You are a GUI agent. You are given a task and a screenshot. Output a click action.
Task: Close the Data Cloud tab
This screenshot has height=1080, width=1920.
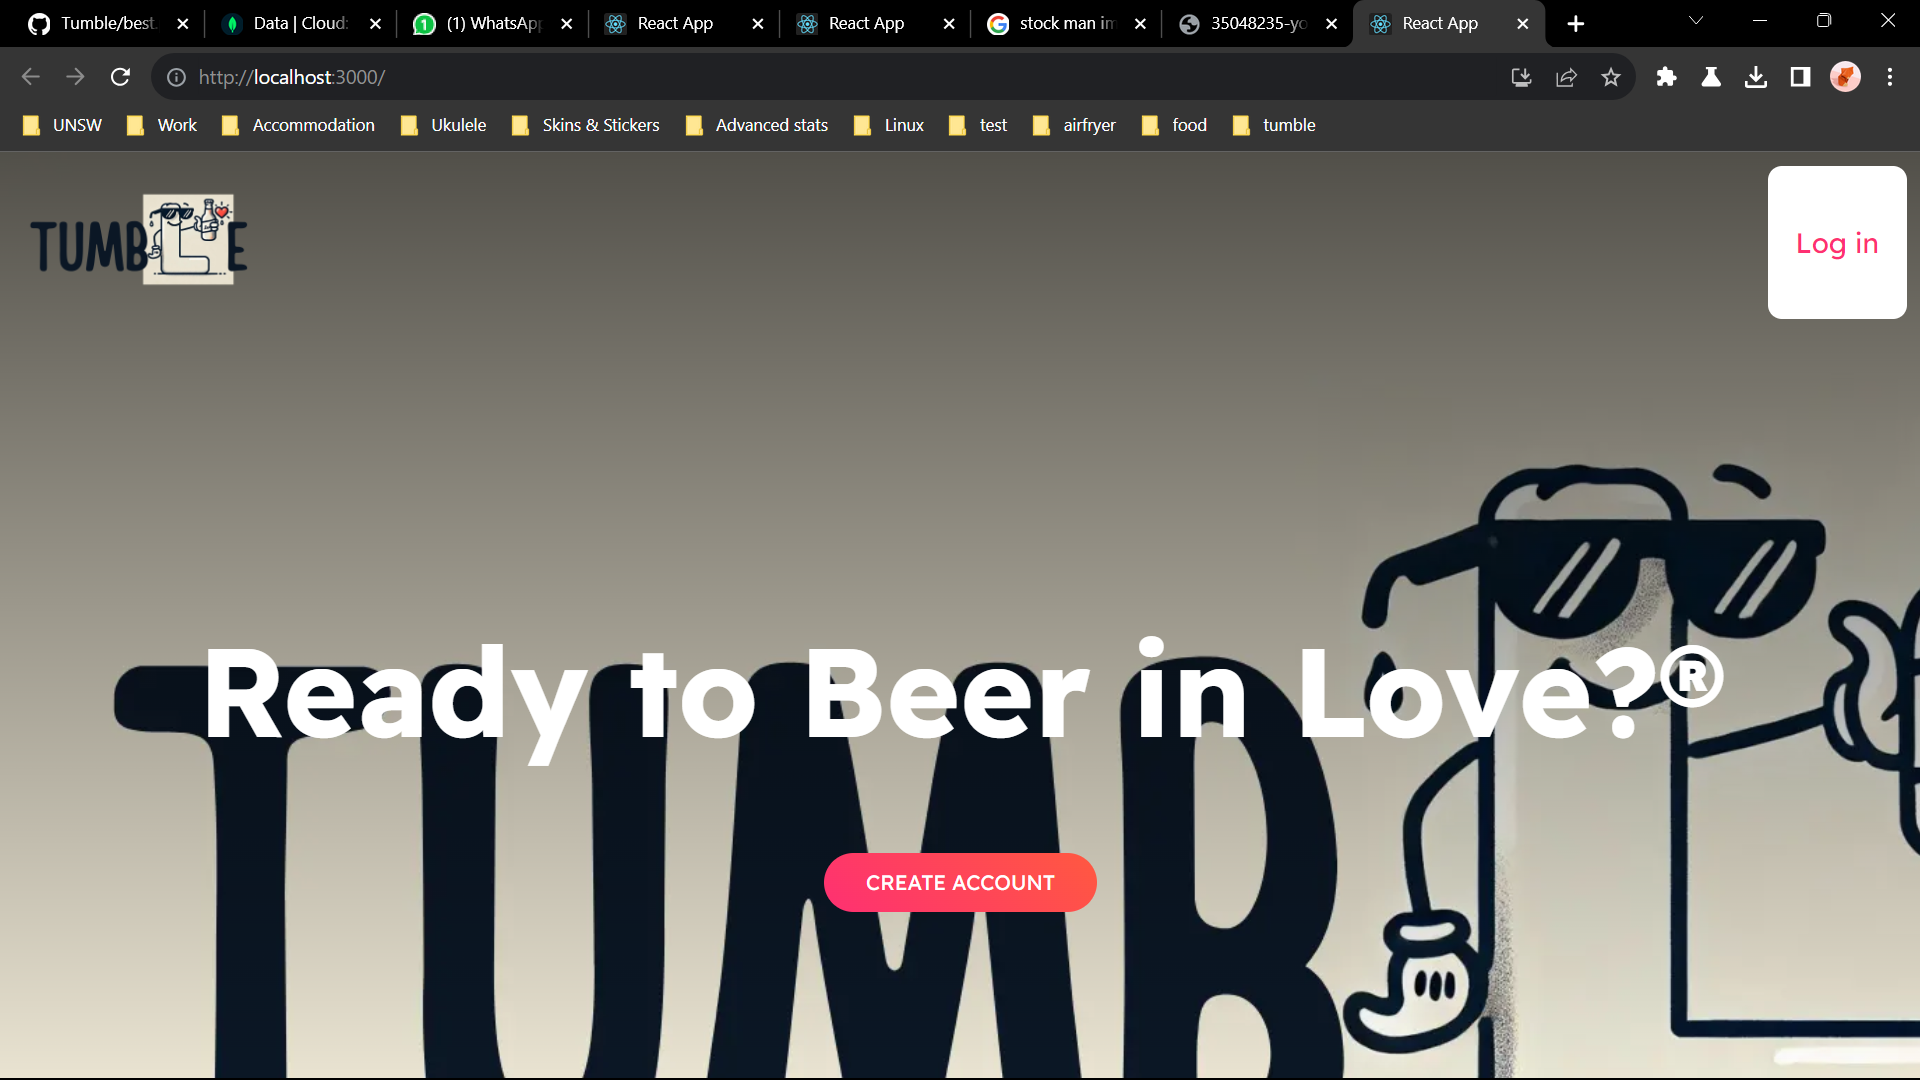[375, 23]
